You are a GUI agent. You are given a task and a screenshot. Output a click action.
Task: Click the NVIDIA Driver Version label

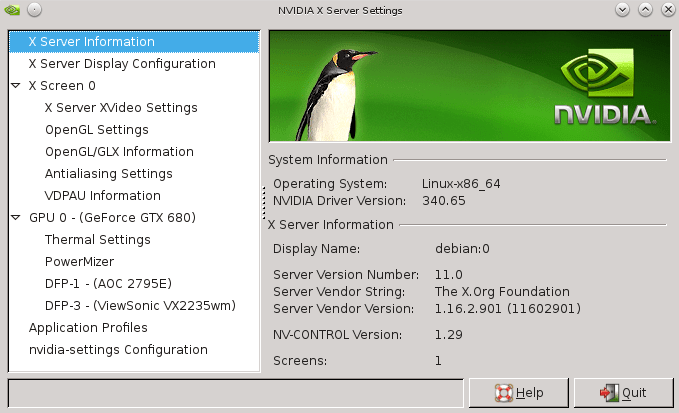point(340,201)
